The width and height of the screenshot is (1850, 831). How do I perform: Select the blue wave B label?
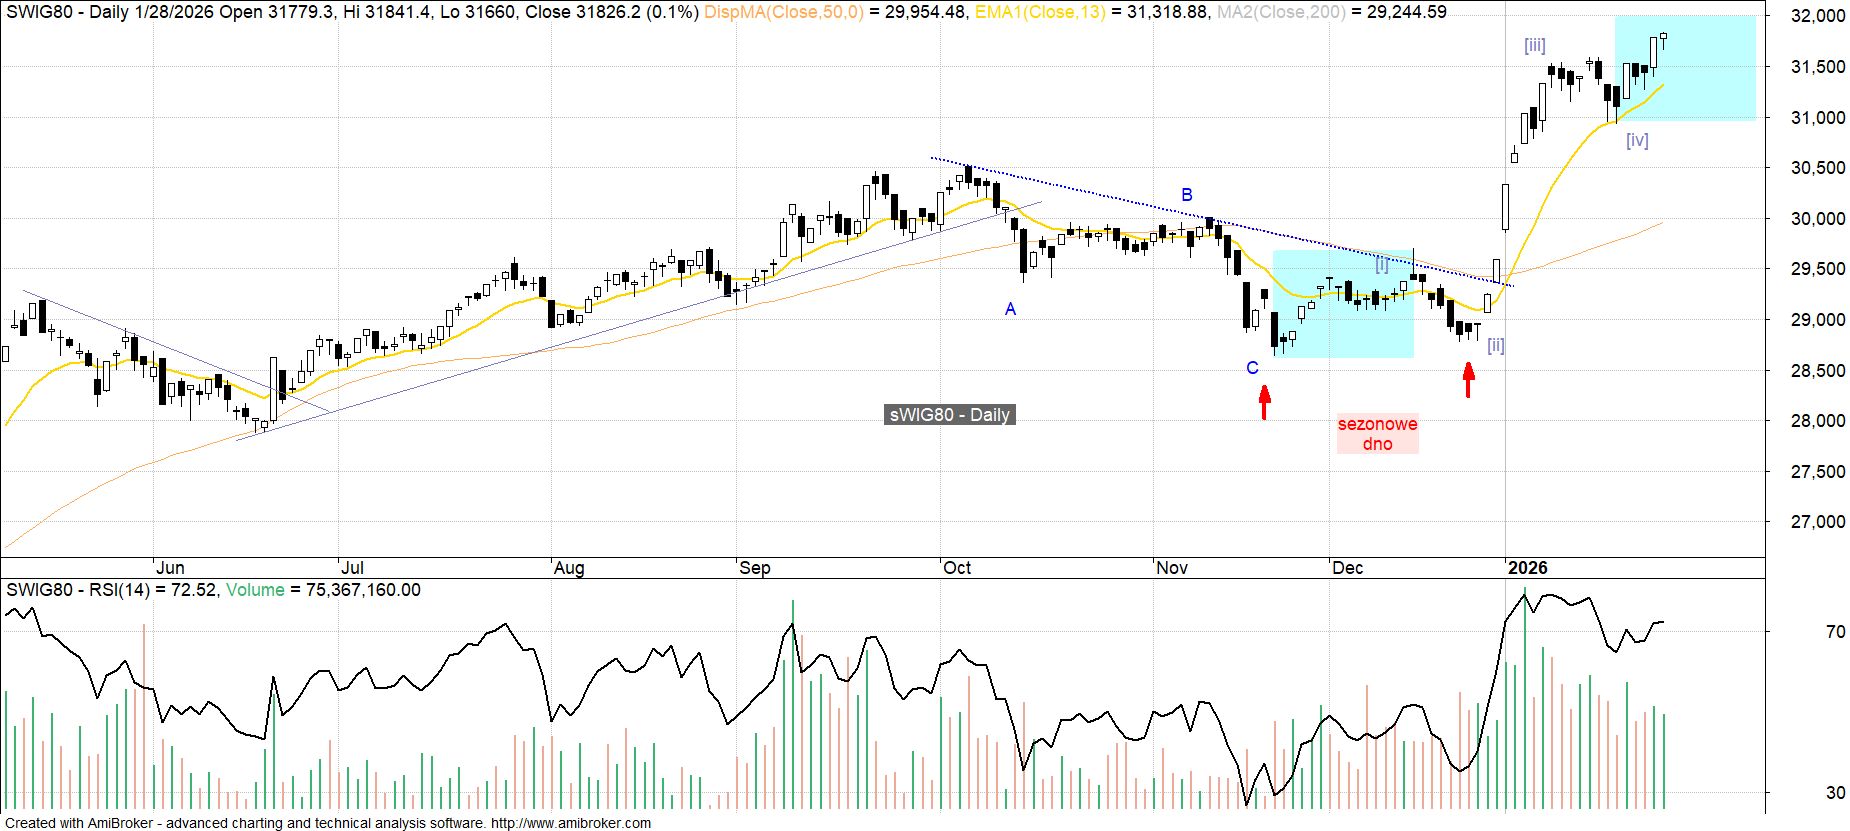[1187, 195]
